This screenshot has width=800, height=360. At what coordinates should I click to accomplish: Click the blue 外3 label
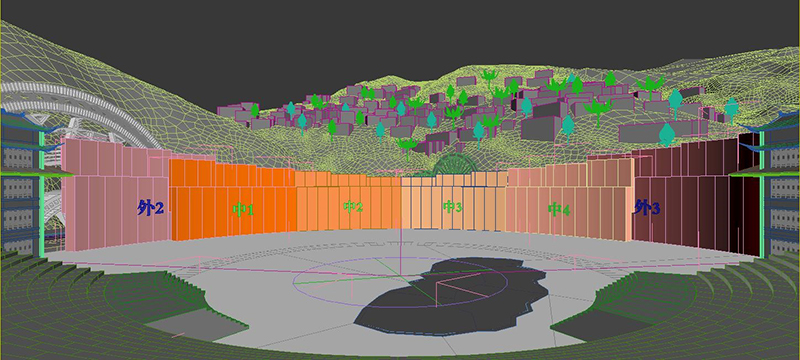[647, 208]
